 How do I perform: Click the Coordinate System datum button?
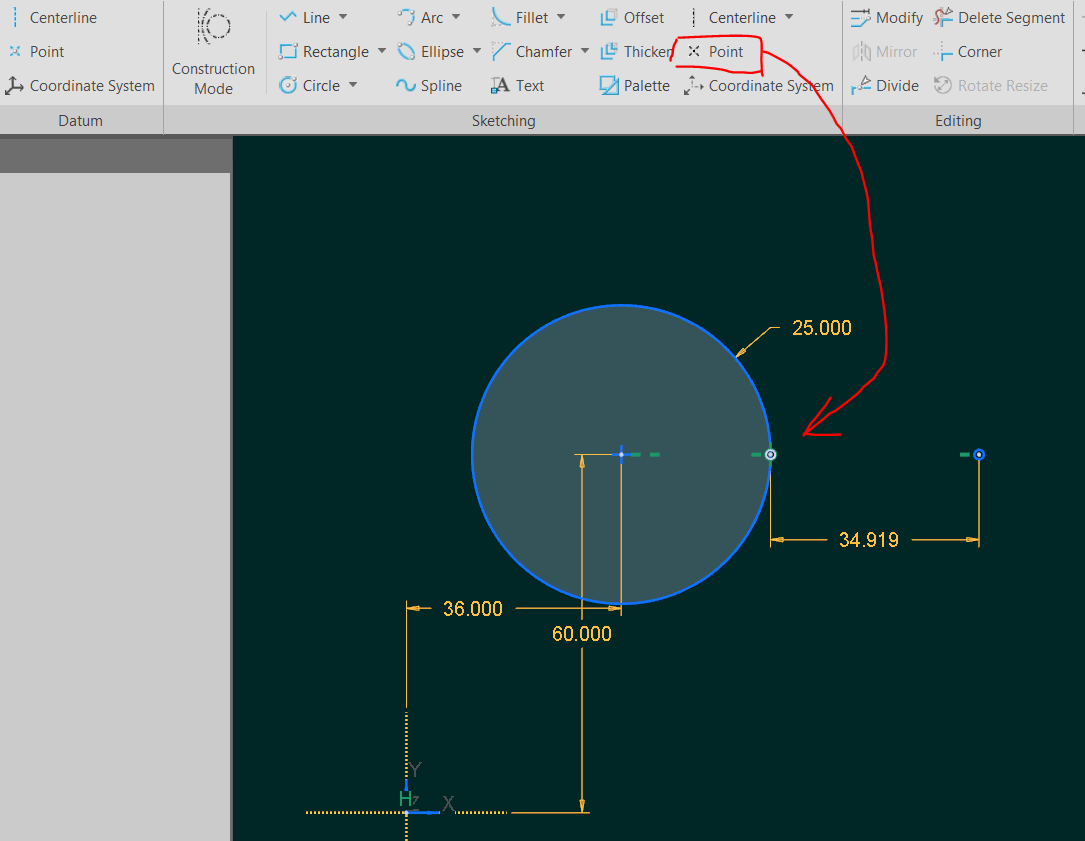pyautogui.click(x=80, y=86)
